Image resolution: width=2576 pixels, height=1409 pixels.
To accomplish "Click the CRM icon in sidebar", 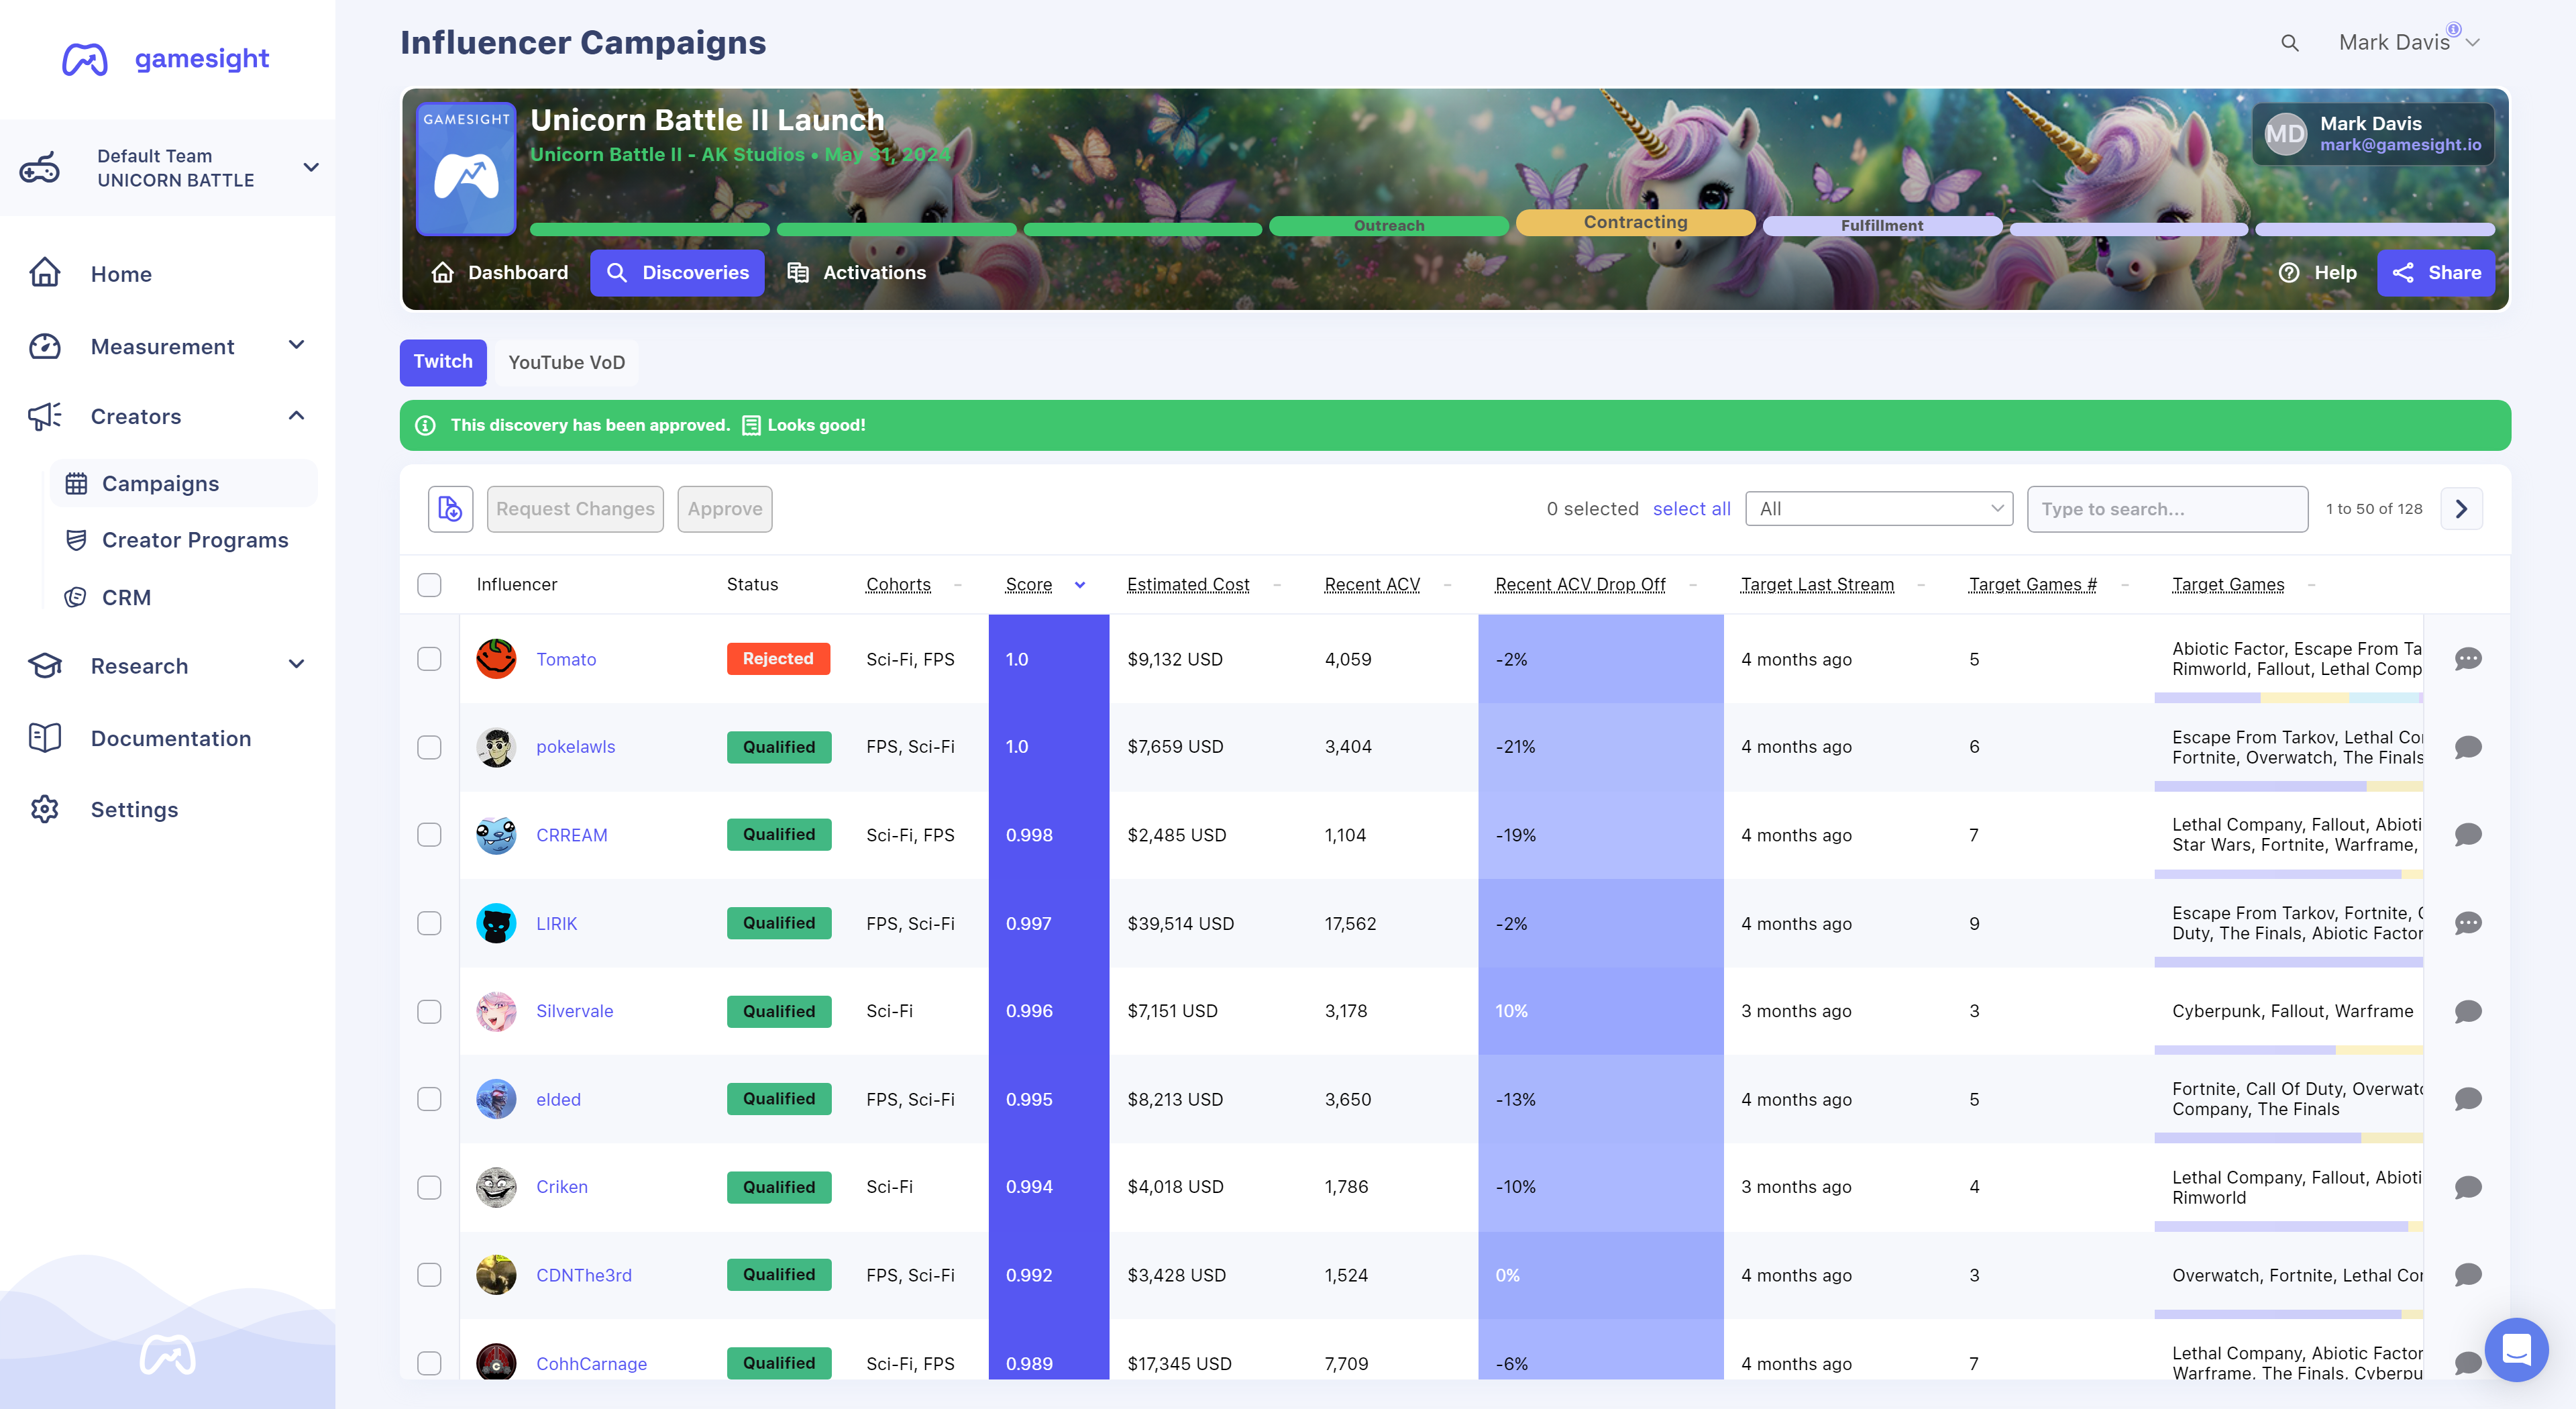I will 75,597.
